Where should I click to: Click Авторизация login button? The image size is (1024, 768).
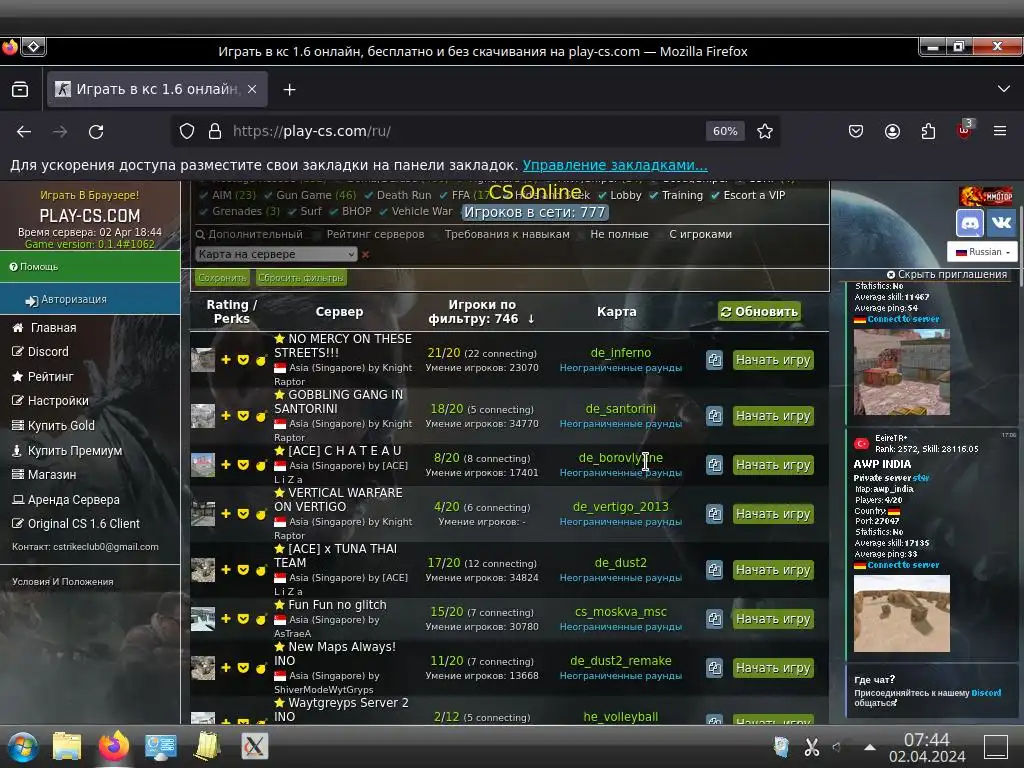coord(90,299)
